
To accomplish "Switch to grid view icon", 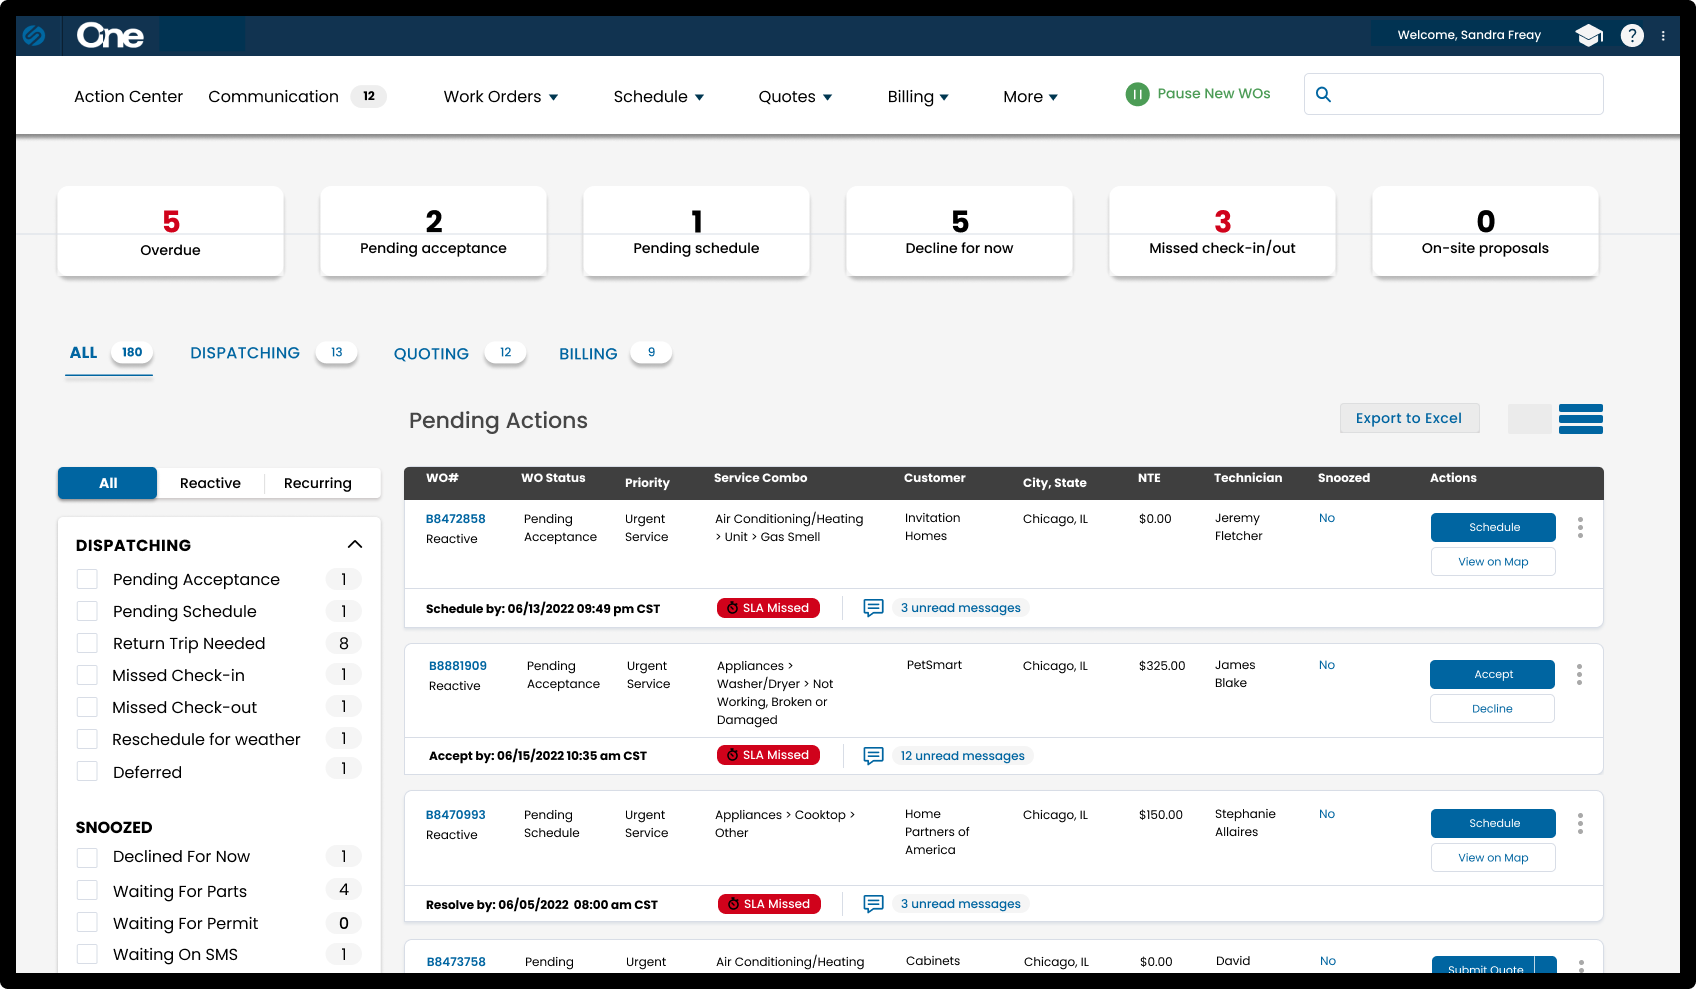I will [1529, 418].
